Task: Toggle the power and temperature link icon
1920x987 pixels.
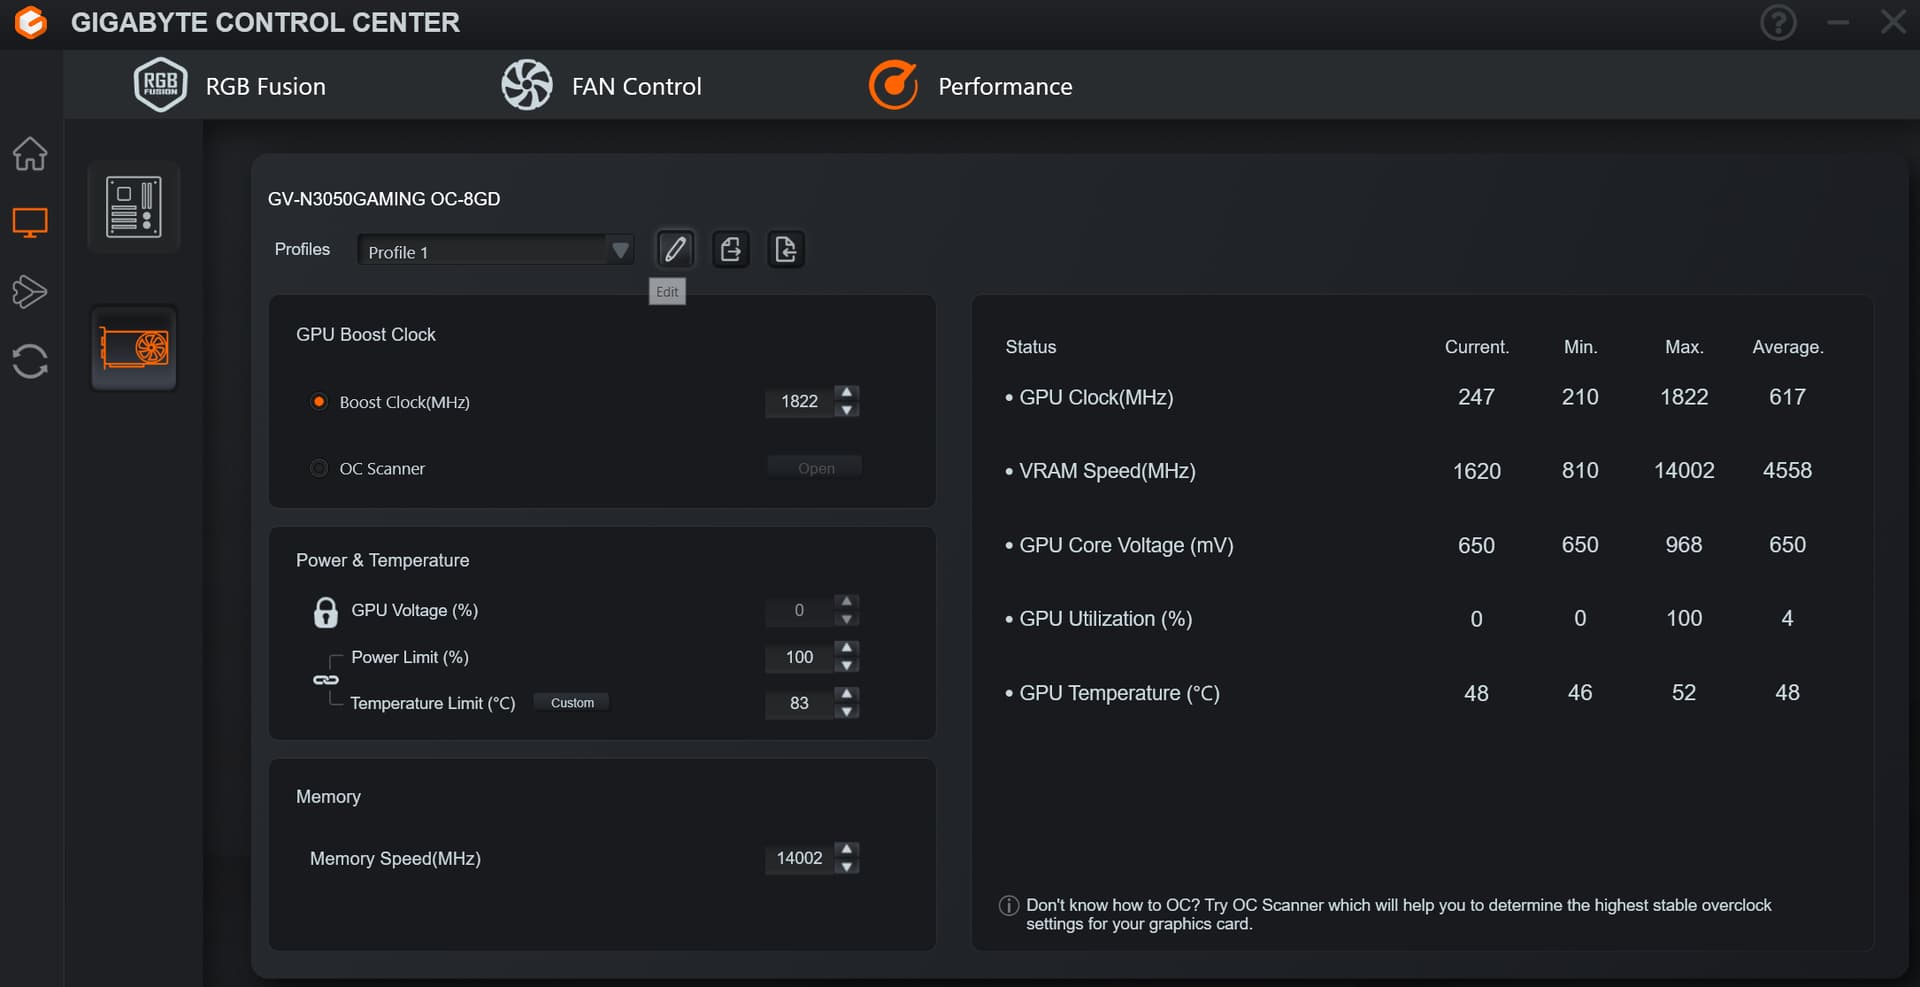Action: 326,680
